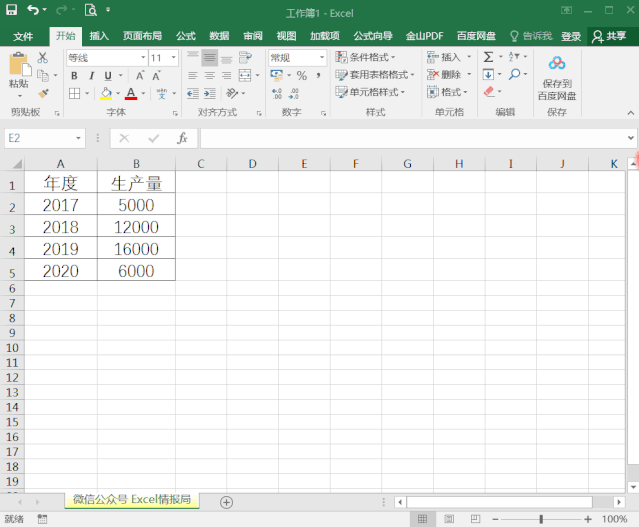Switch to the 插入 ribbon tab
The image size is (639, 527).
pos(99,36)
